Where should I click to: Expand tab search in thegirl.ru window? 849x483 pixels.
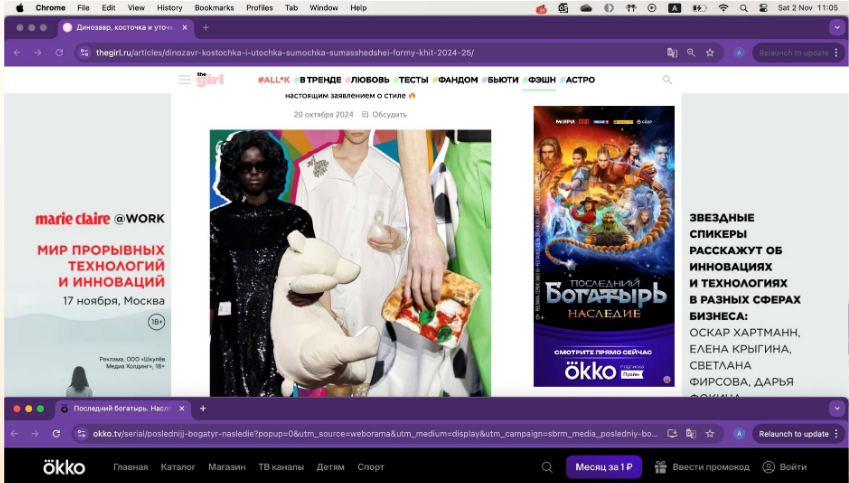[x=837, y=28]
